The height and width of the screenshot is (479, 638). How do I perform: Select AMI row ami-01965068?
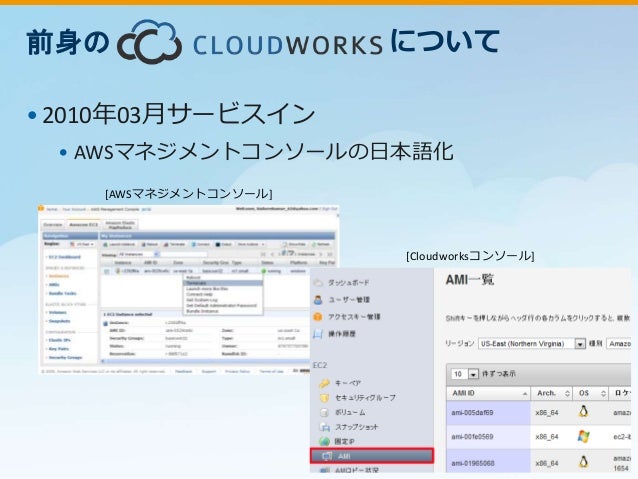pyautogui.click(x=539, y=461)
